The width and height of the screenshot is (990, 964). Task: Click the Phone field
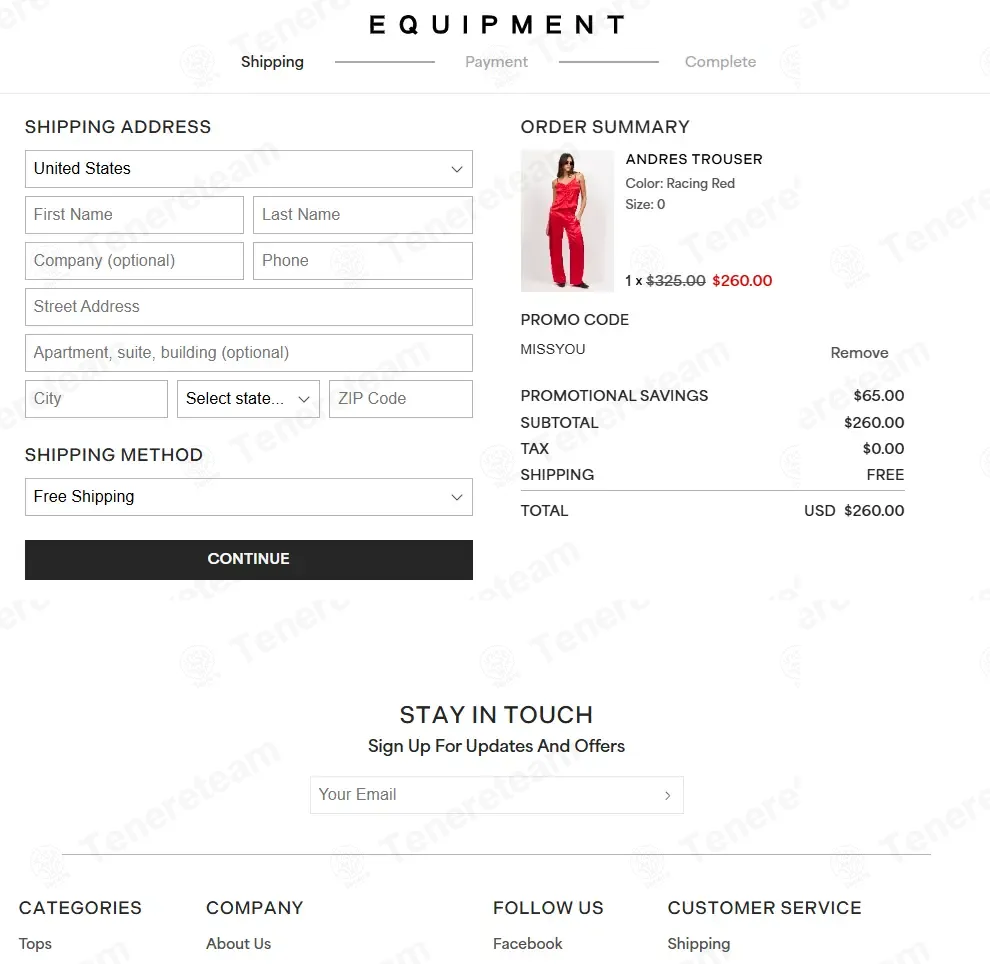(x=363, y=261)
